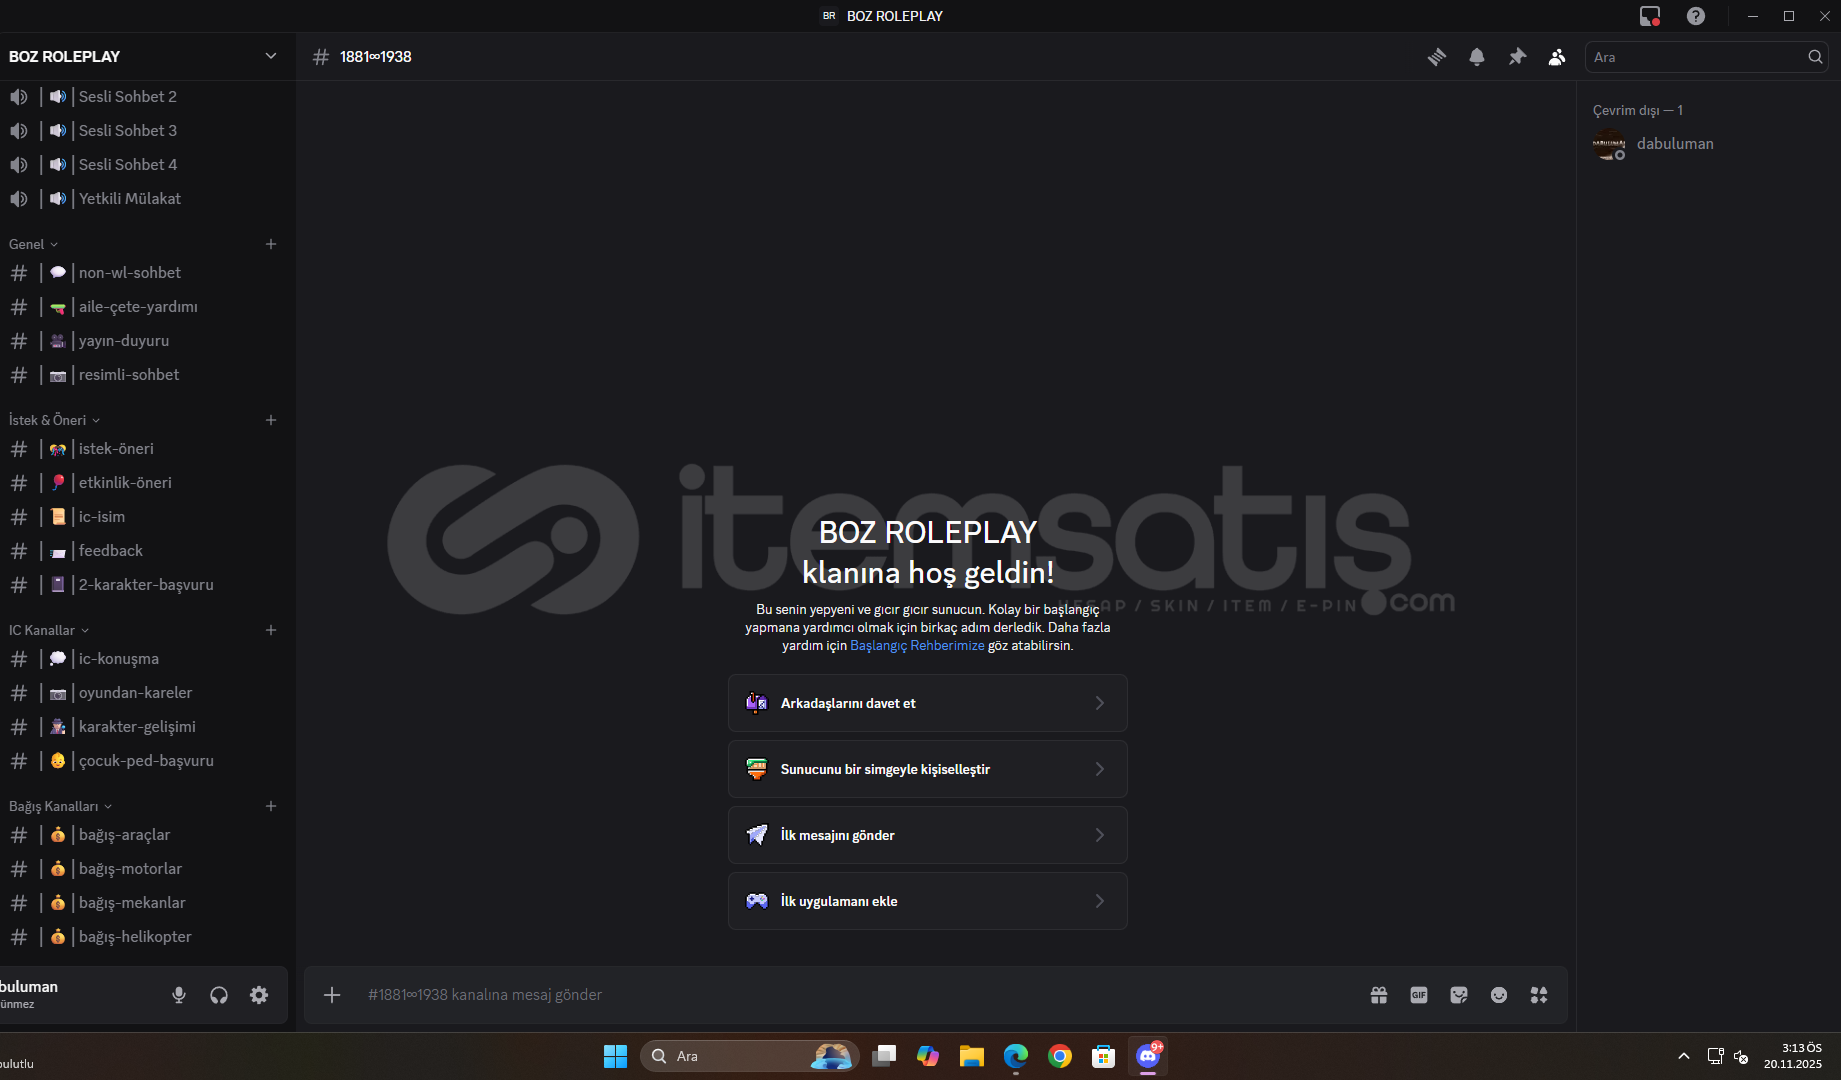This screenshot has height=1080, width=1841.
Task: Click the Arkadaşlarını davet et chevron arrow
Action: [1100, 703]
